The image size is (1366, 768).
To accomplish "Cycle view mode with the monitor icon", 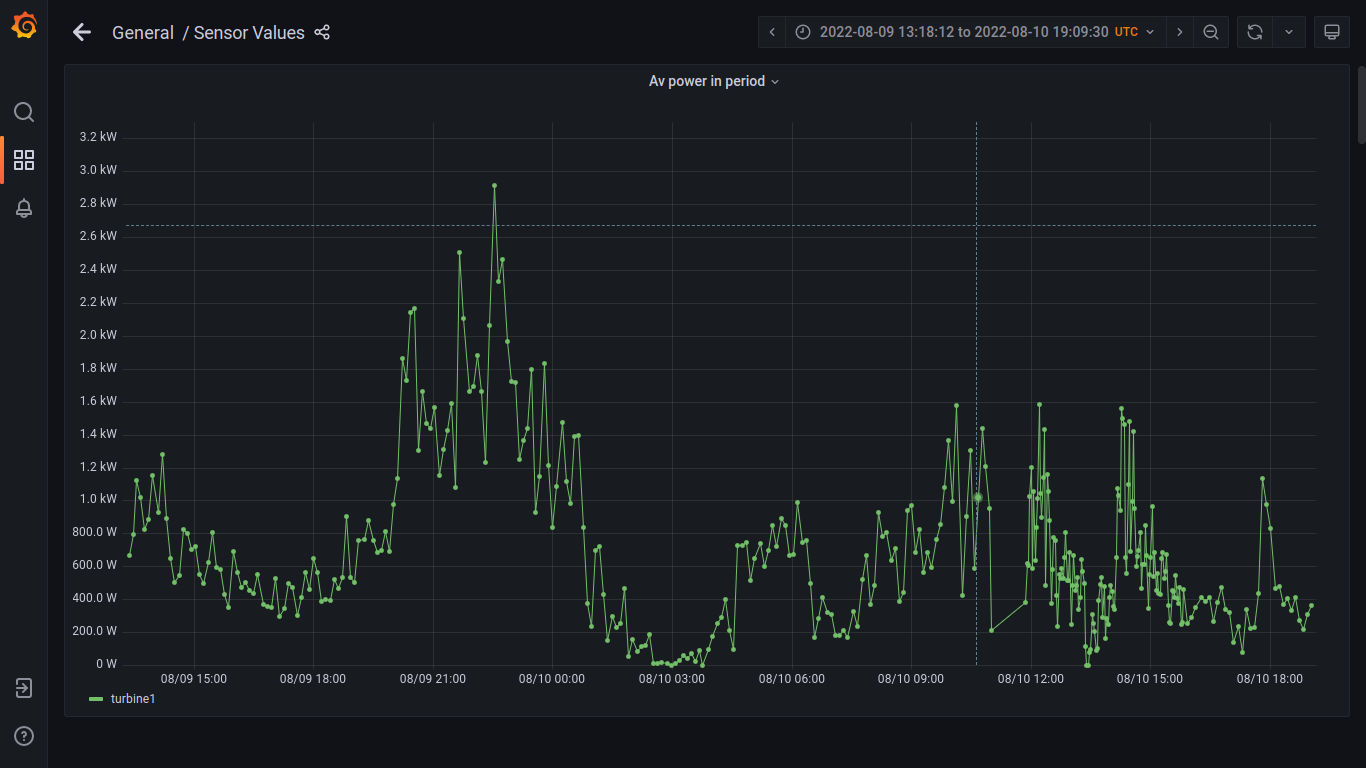I will click(x=1331, y=32).
